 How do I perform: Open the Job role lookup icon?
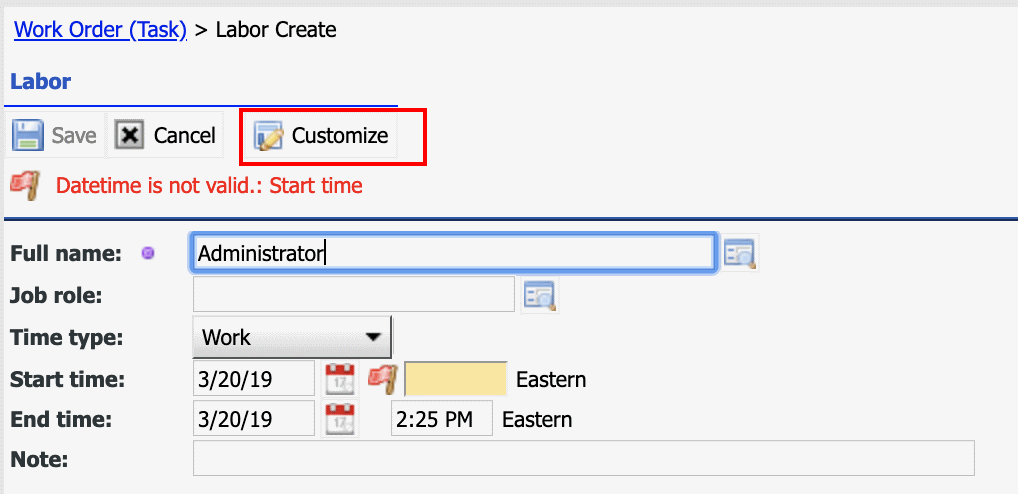coord(540,296)
